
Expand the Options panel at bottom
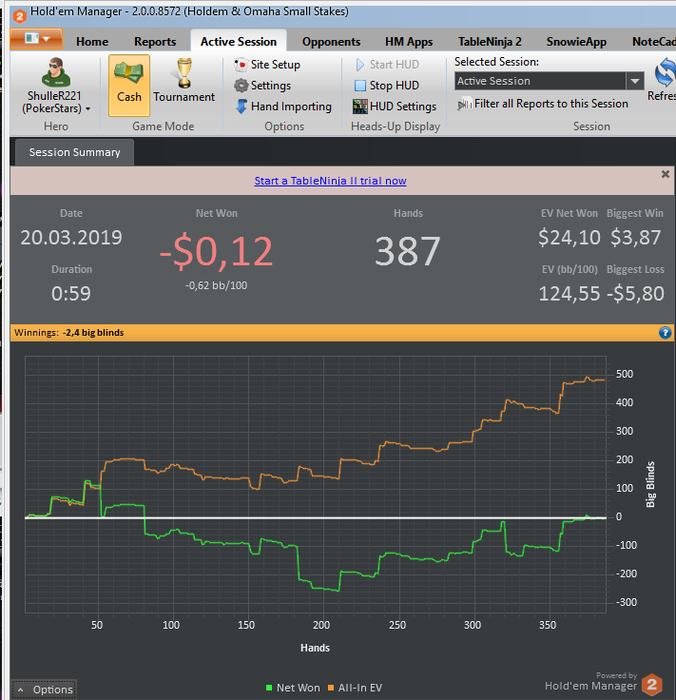point(44,689)
